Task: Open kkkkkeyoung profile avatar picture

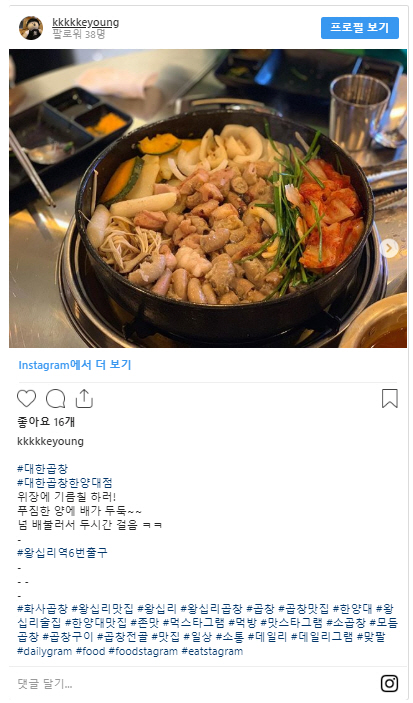Action: click(31, 28)
